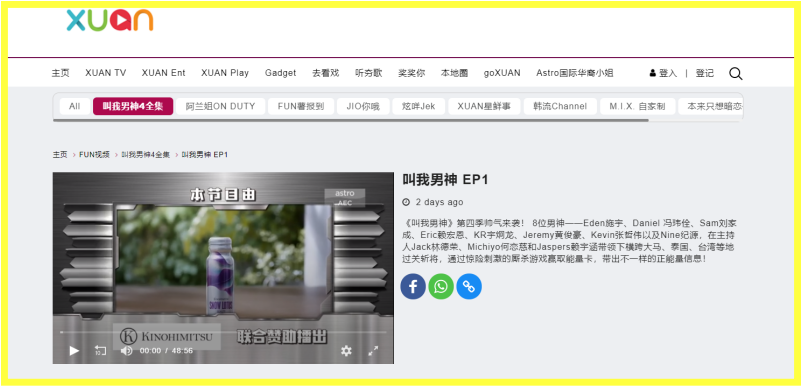Open goXUAN menu item
Screen dimensions: 802x387
point(502,73)
